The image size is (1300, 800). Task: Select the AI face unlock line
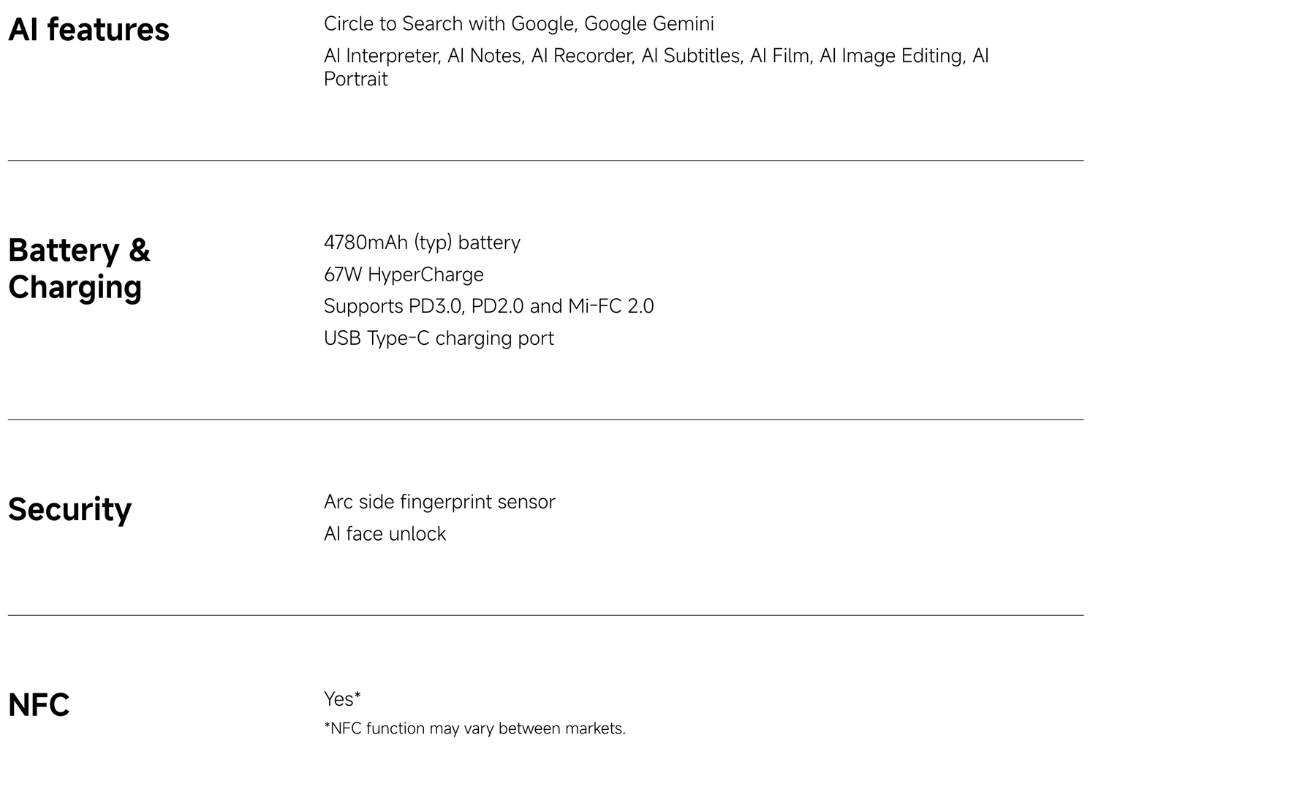[385, 534]
